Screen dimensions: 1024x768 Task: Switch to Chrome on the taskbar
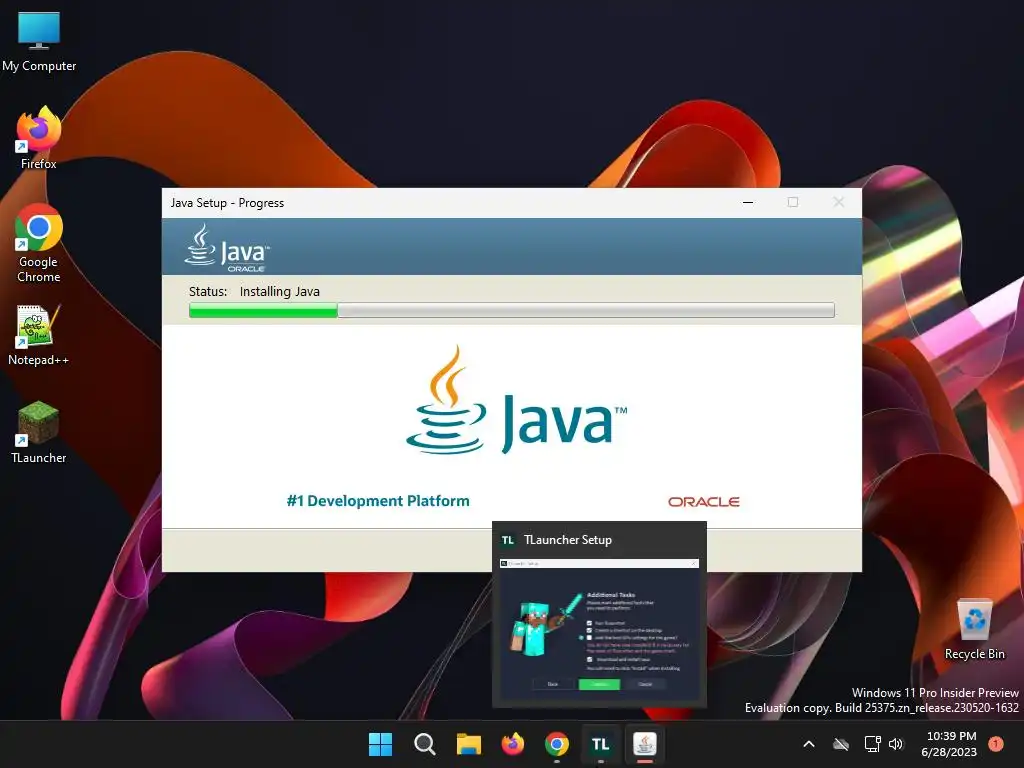tap(557, 744)
